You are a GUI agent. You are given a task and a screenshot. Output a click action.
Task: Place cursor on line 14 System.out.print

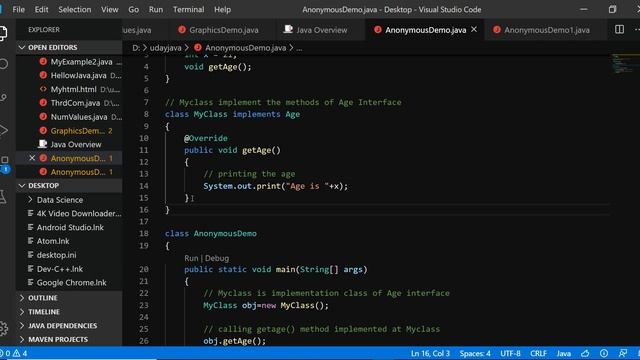coord(276,186)
